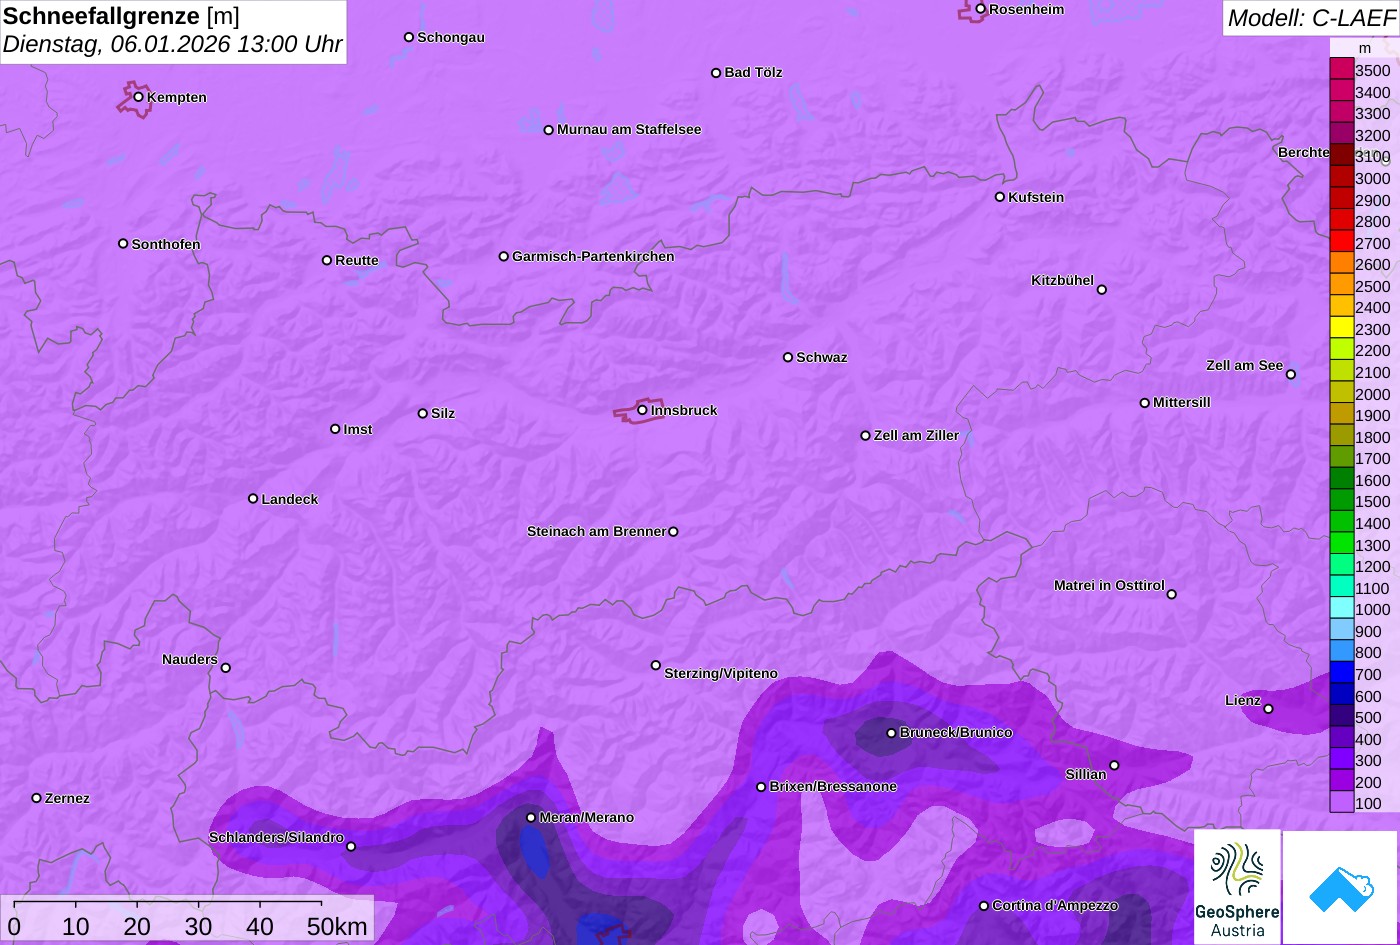Click the Meran/Merano marker dot
The width and height of the screenshot is (1400, 945).
click(x=531, y=818)
